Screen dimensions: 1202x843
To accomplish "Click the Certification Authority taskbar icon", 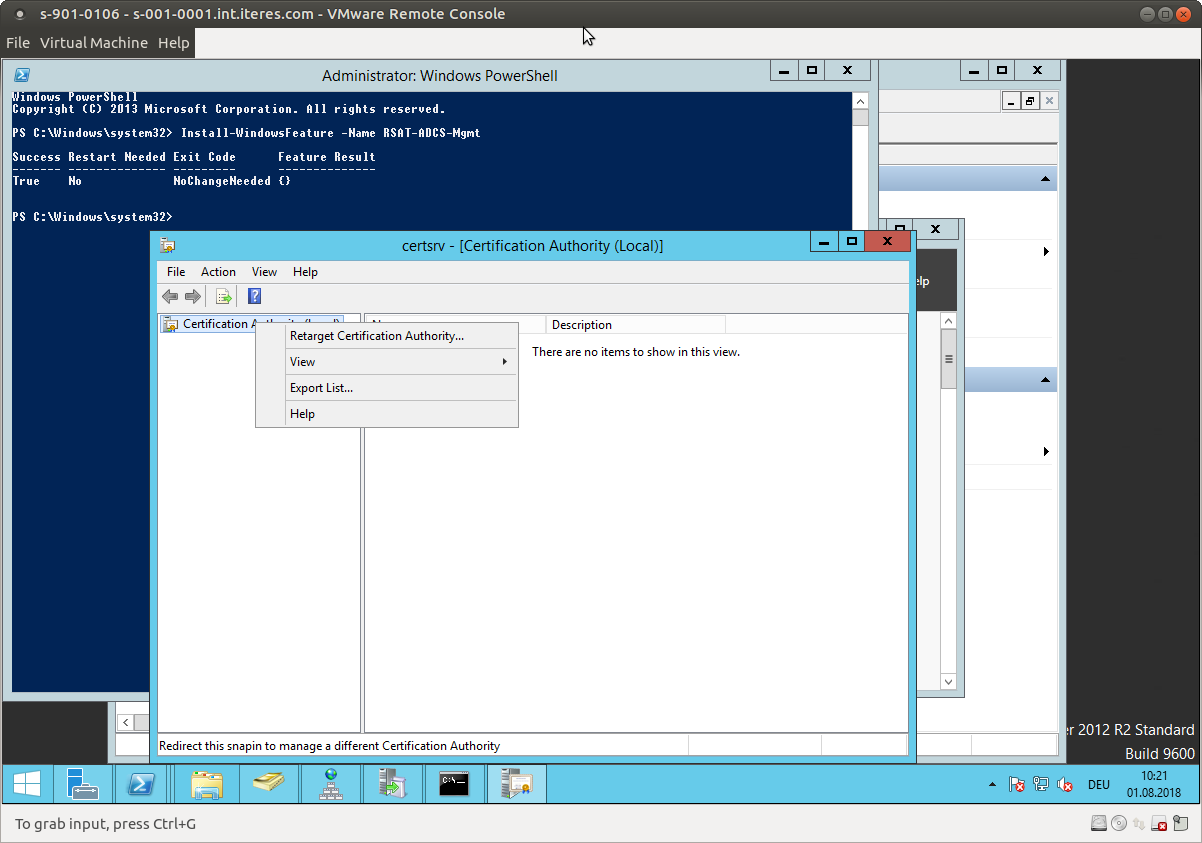I will [x=517, y=785].
